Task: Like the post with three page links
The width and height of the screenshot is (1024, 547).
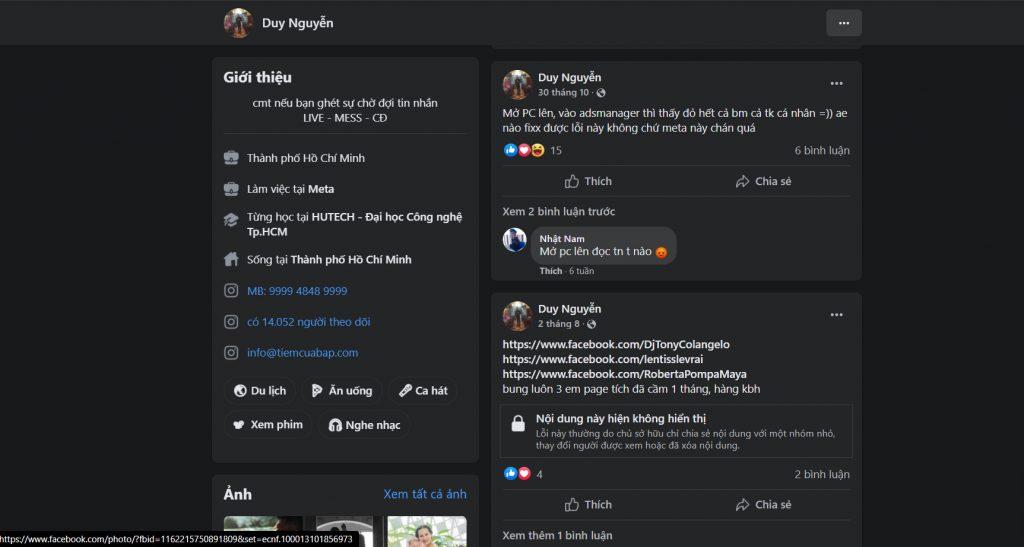Action: [x=588, y=504]
